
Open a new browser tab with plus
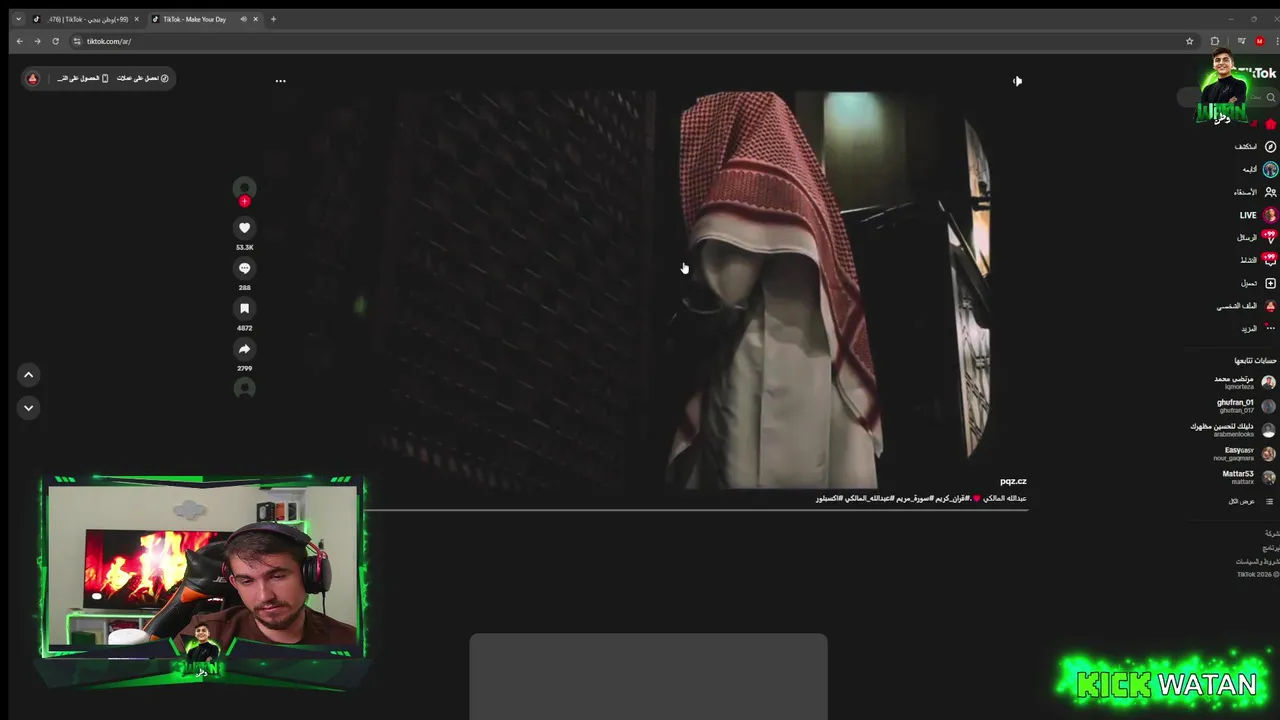(273, 19)
